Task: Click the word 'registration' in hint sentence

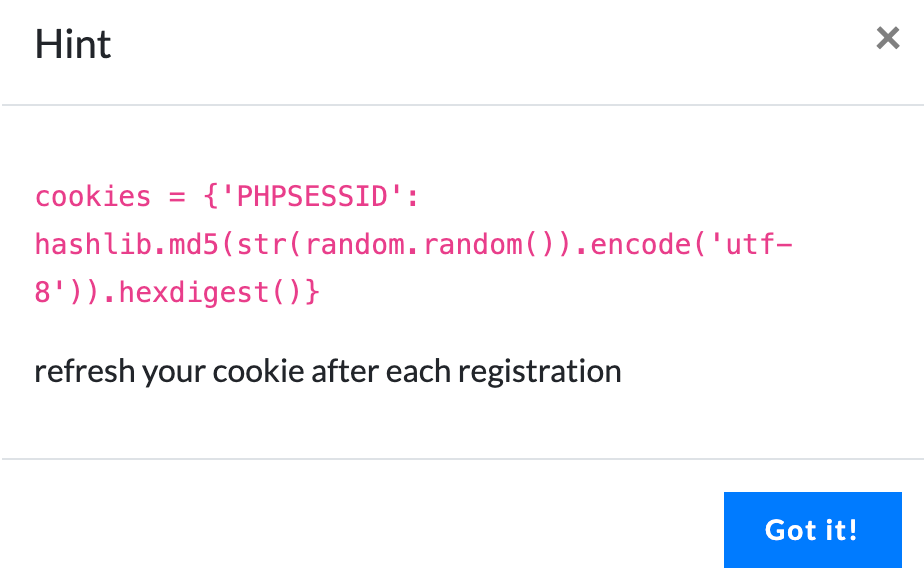Action: pyautogui.click(x=540, y=371)
